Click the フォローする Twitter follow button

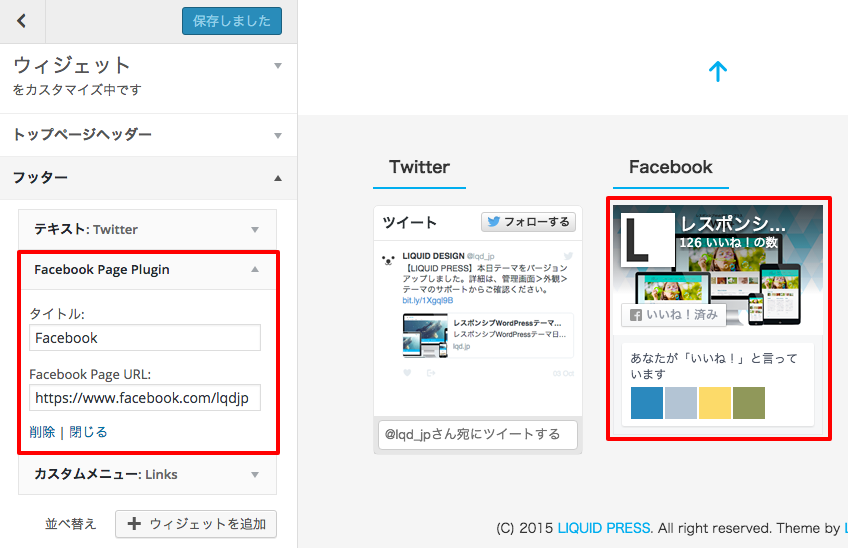point(528,222)
